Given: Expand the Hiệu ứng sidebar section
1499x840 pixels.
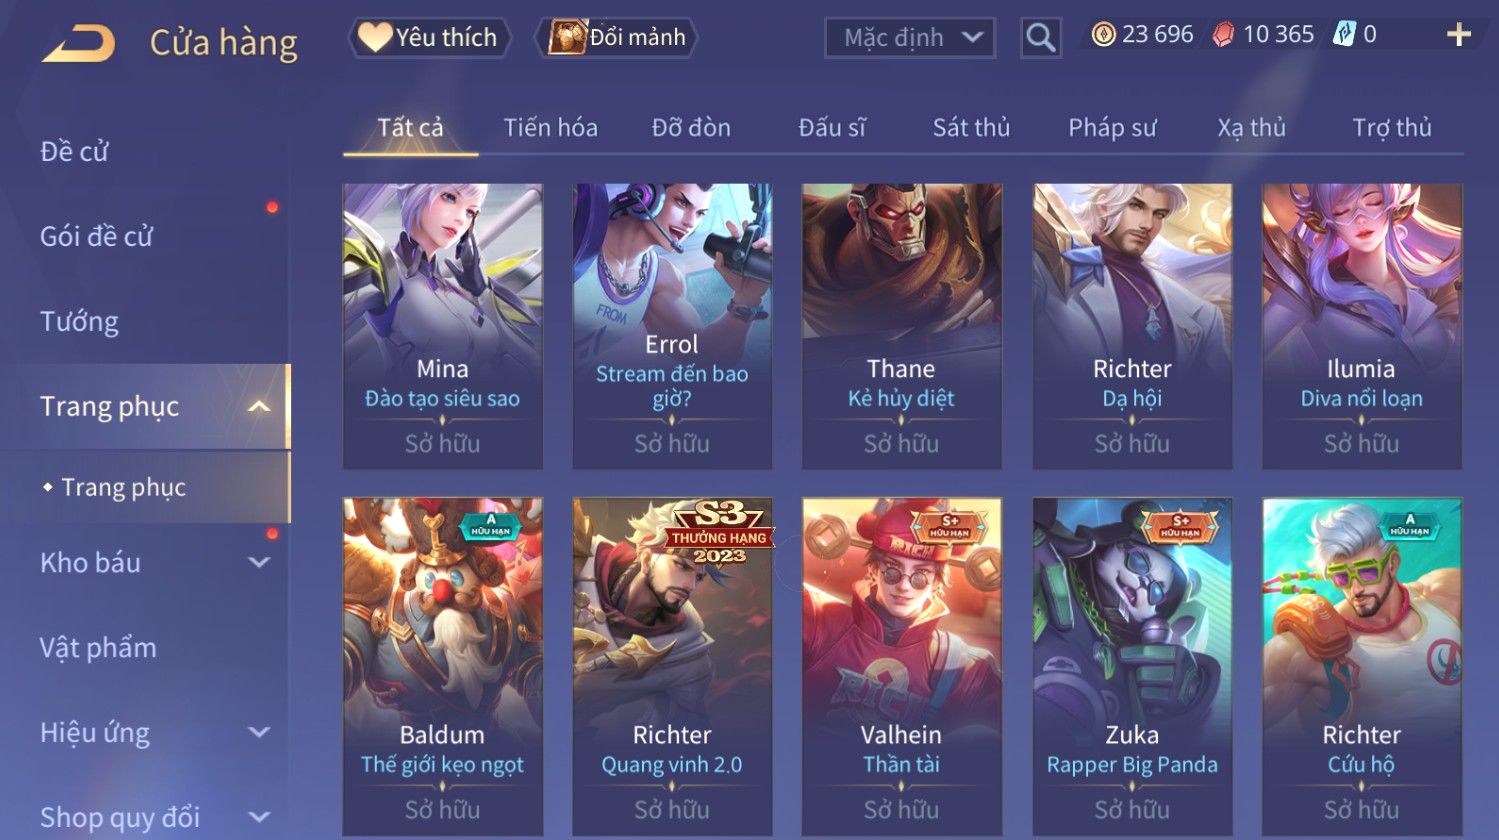Looking at the screenshot, I should [259, 732].
